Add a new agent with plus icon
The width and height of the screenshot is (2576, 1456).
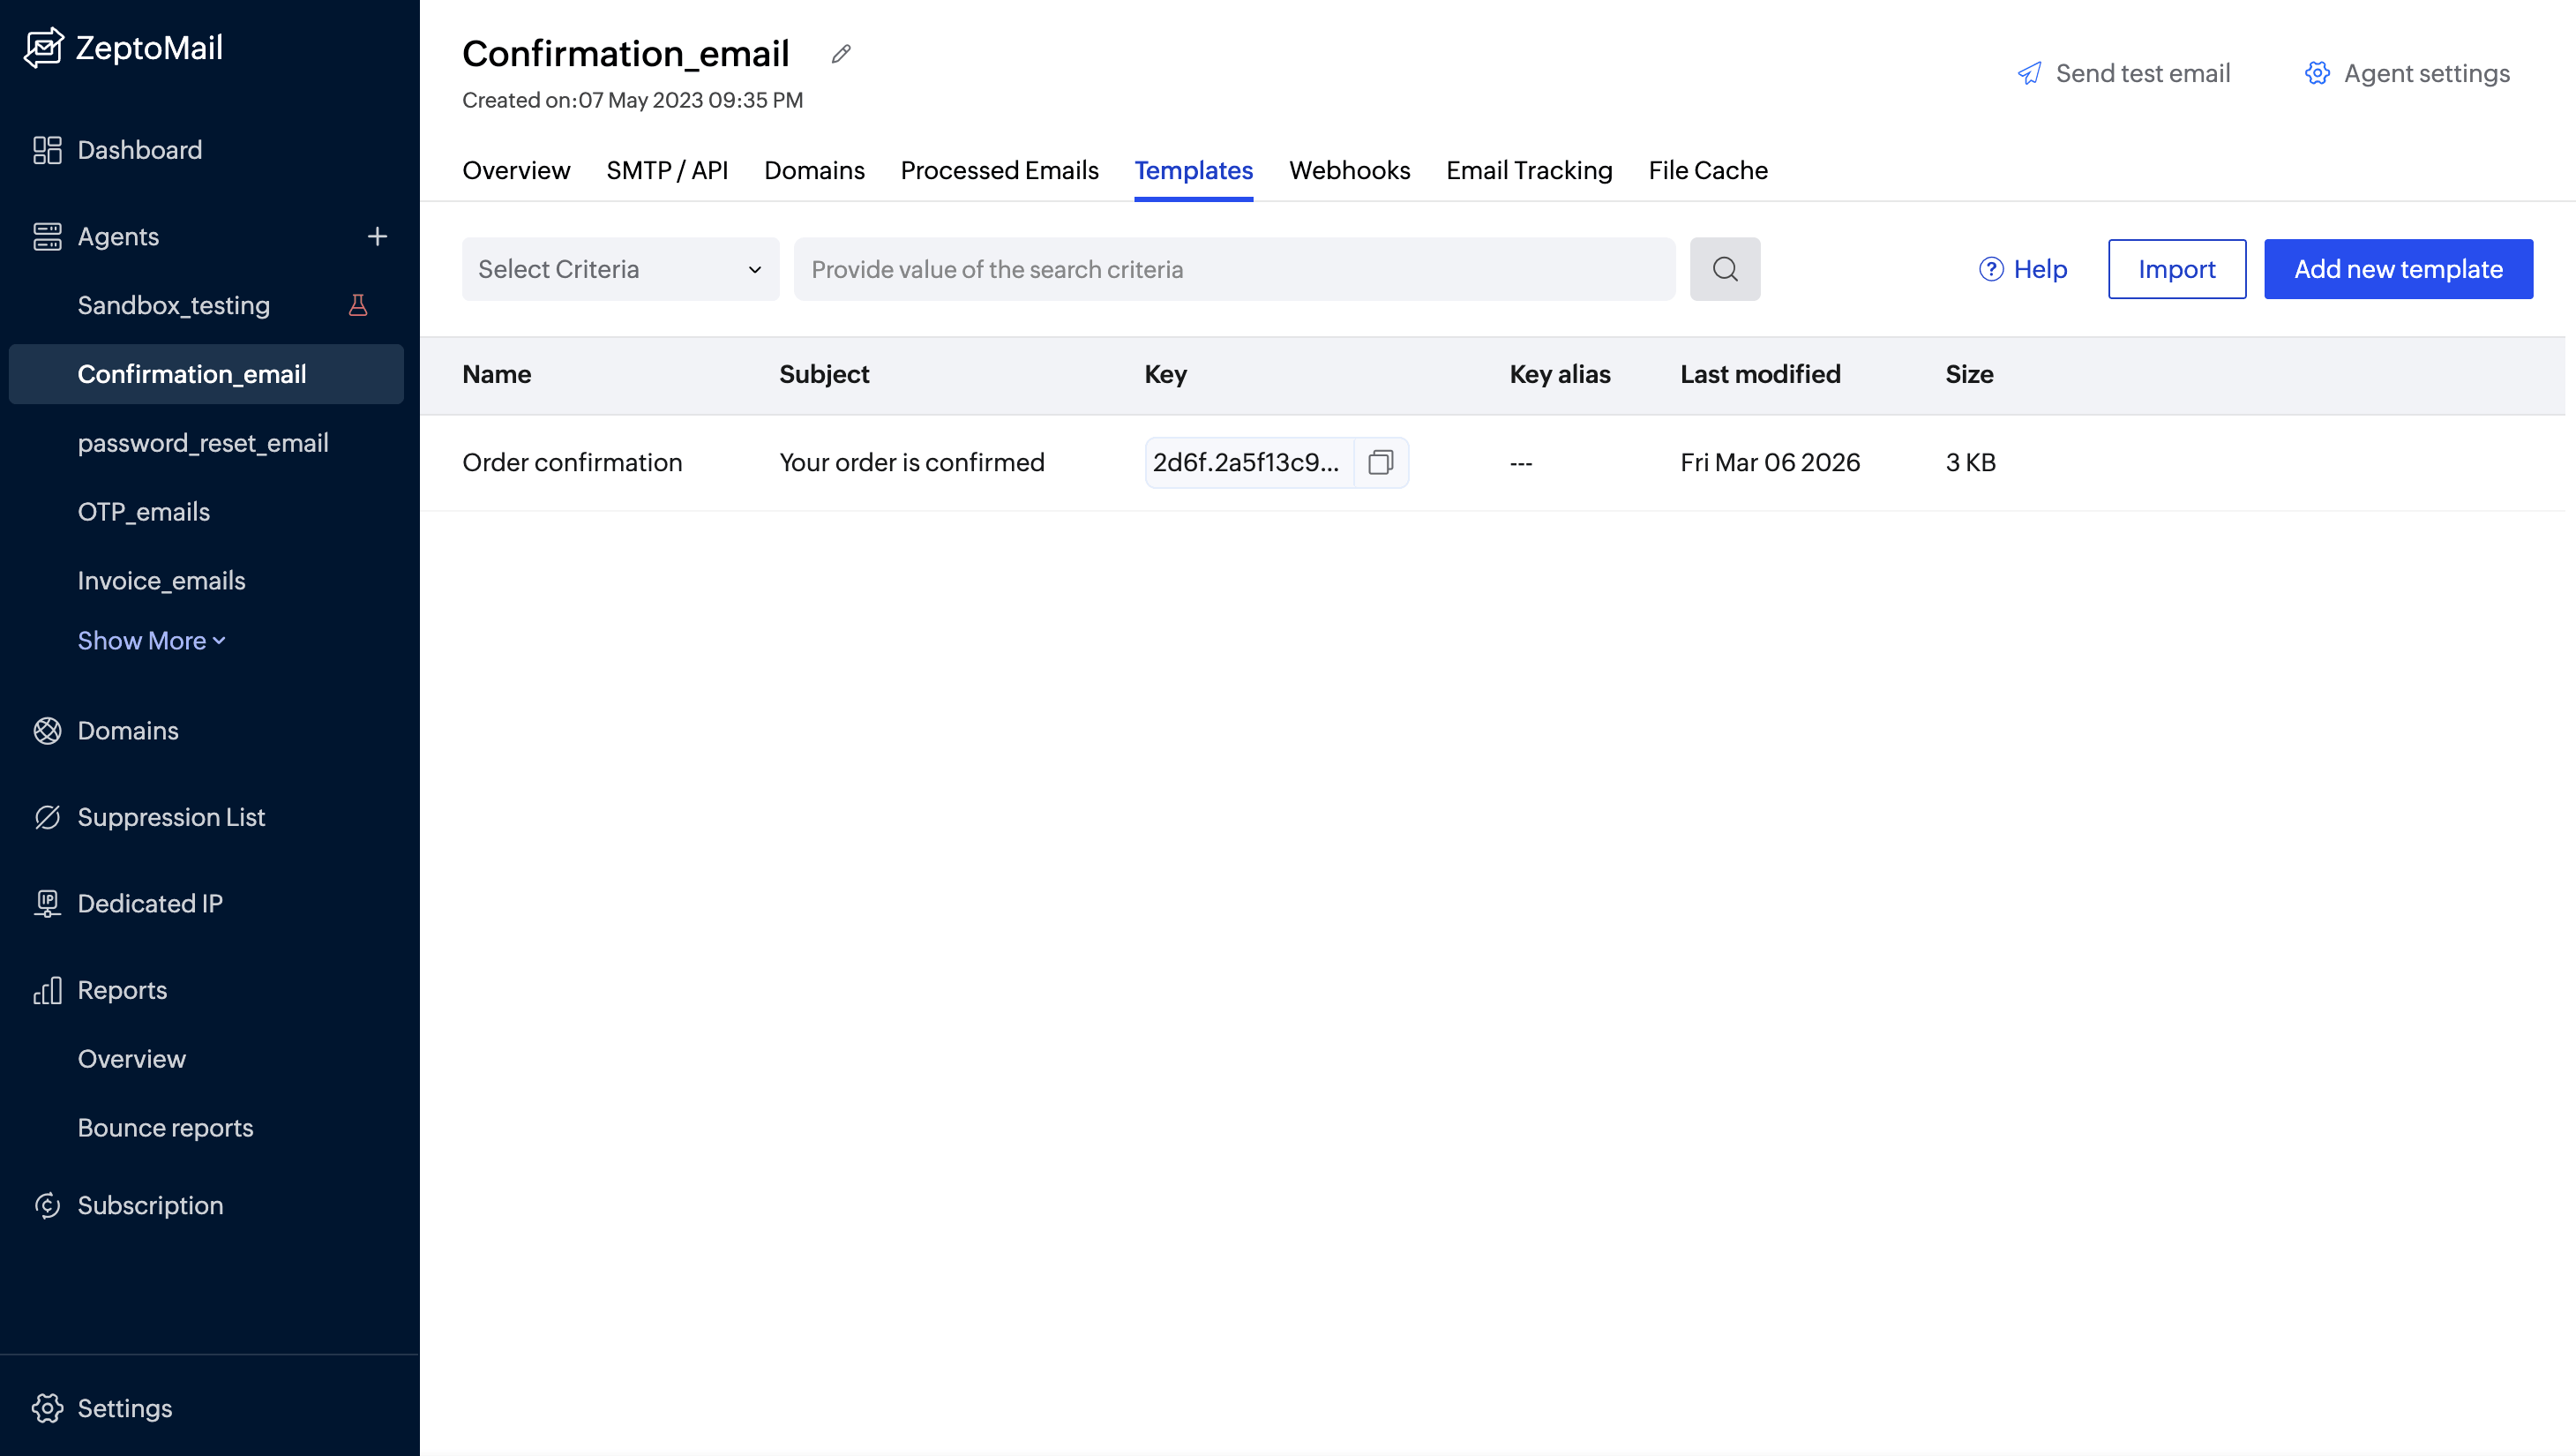tap(377, 237)
